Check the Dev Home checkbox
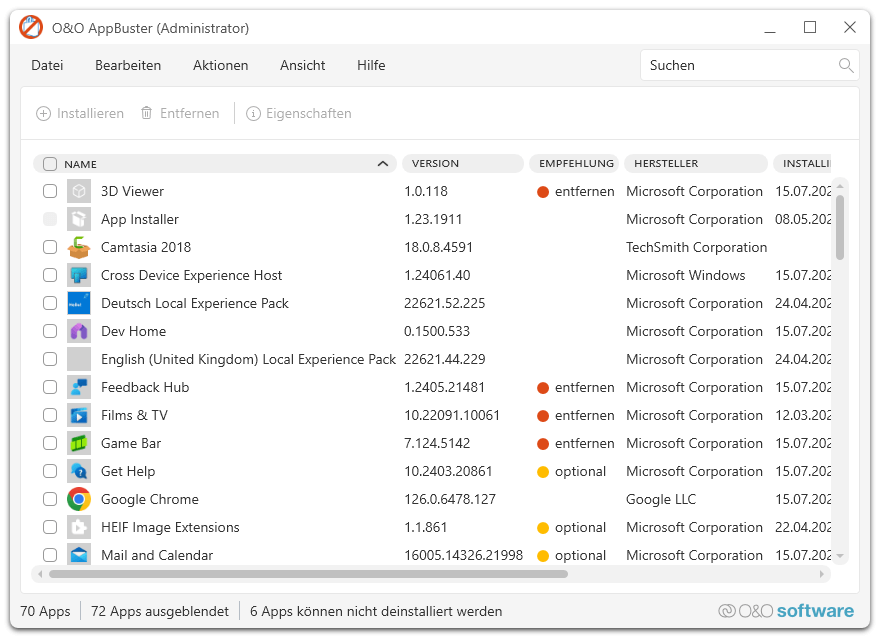Image resolution: width=880 pixels, height=638 pixels. click(50, 332)
